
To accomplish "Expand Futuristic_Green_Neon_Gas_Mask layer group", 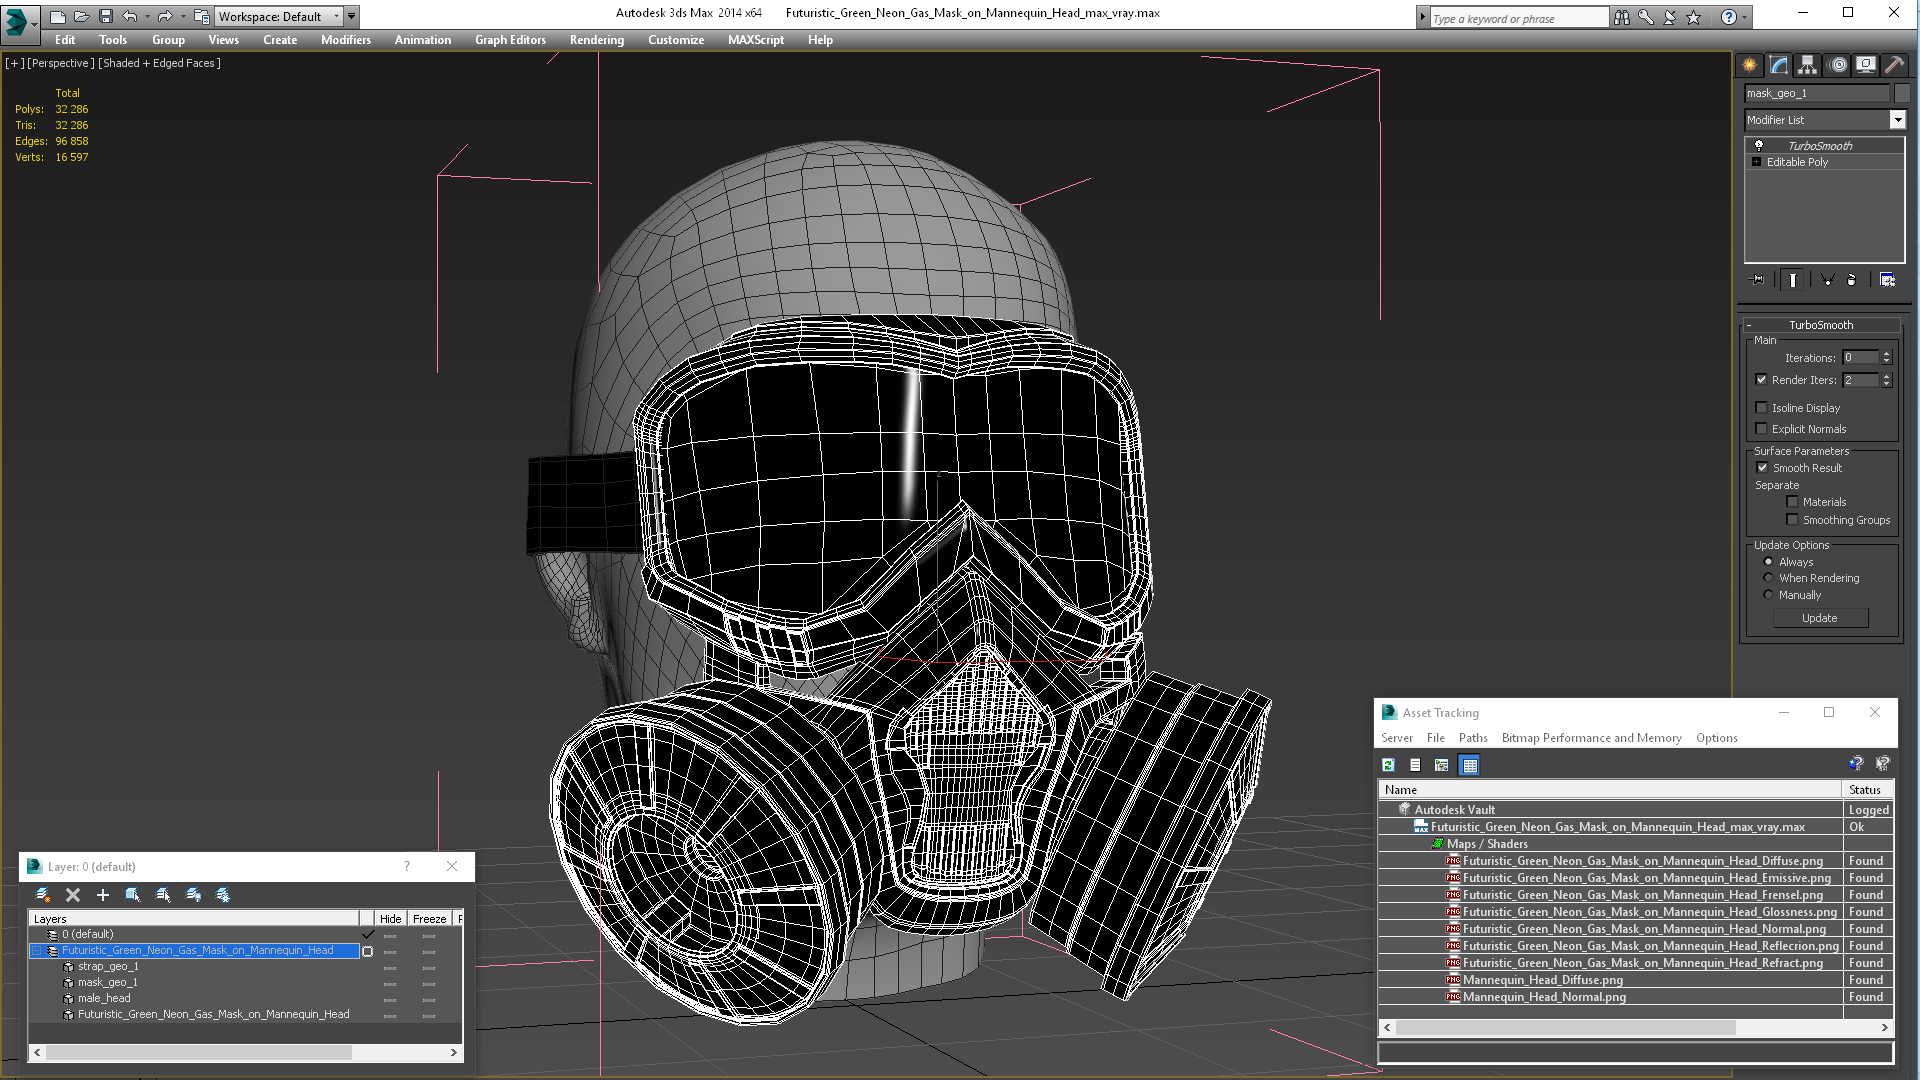I will tap(38, 951).
